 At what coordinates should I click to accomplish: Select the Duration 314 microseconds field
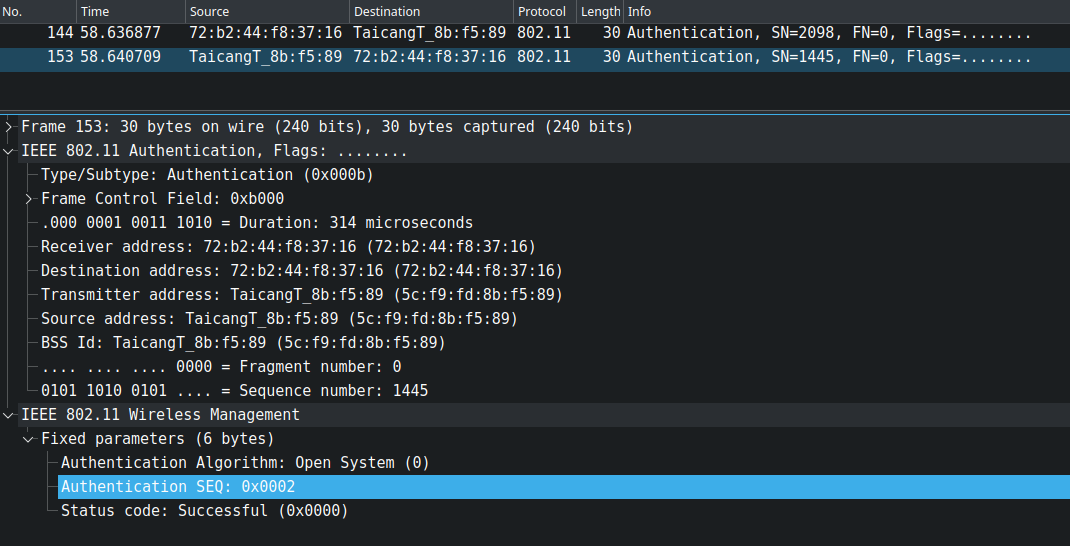click(x=257, y=223)
